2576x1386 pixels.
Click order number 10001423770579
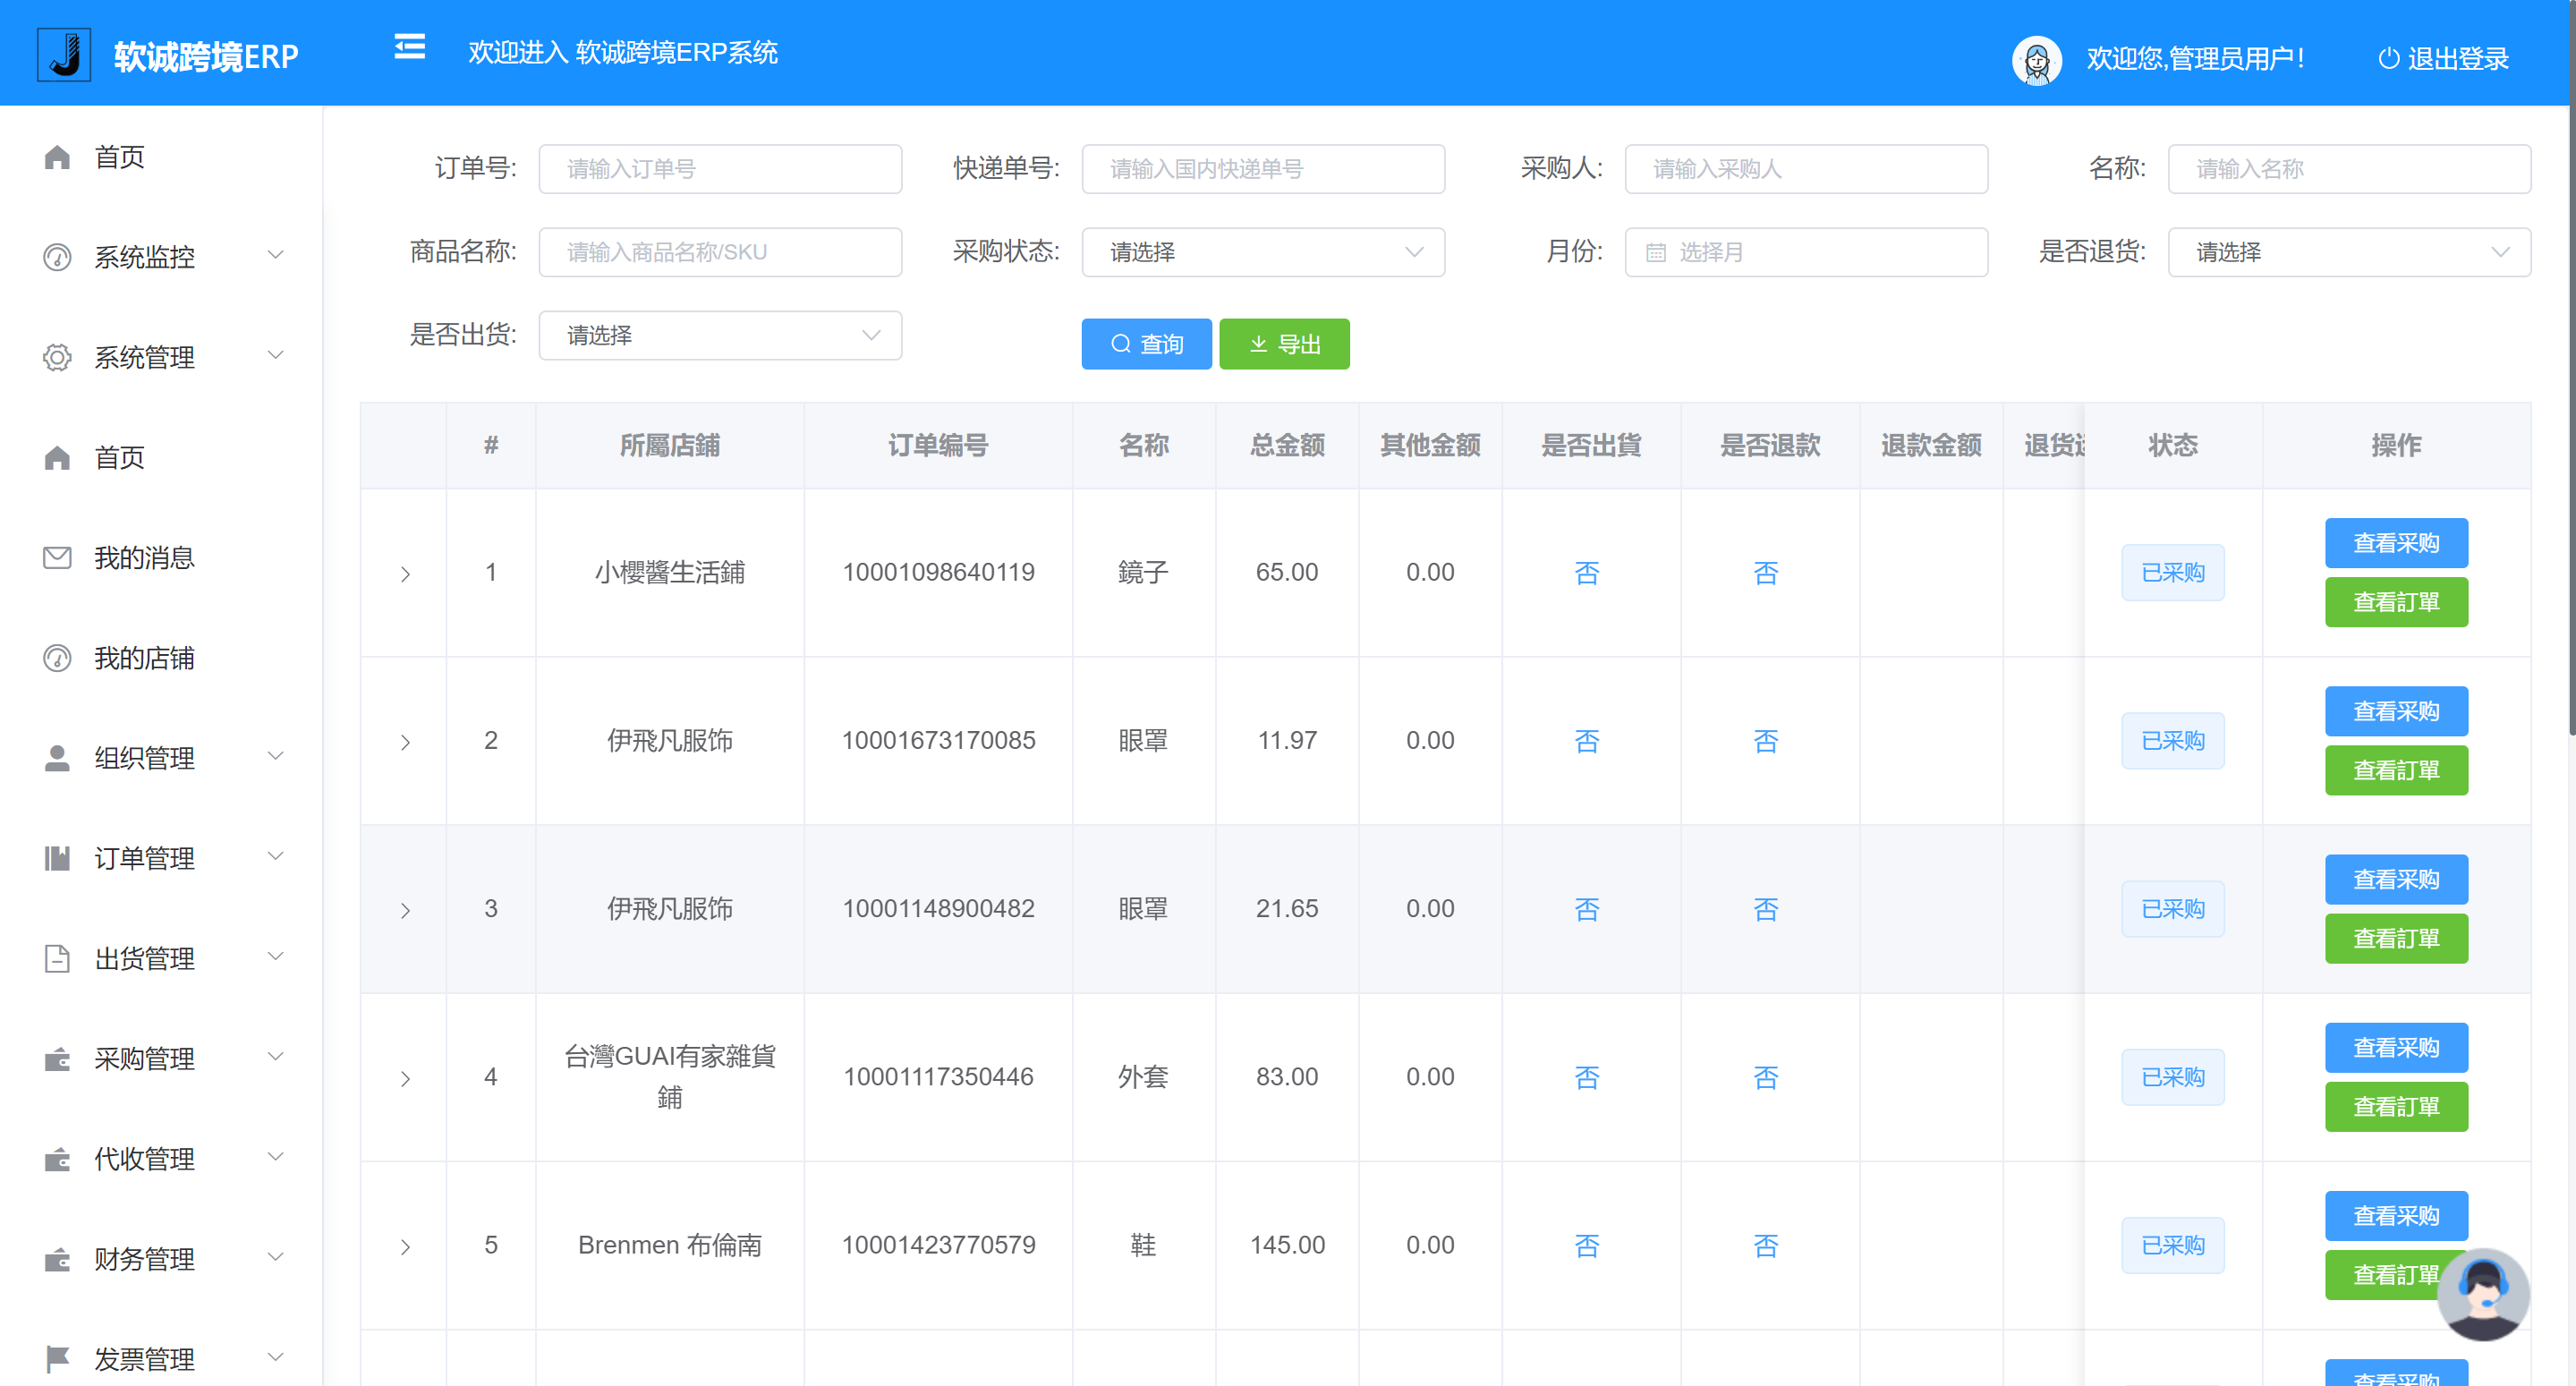click(x=938, y=1245)
